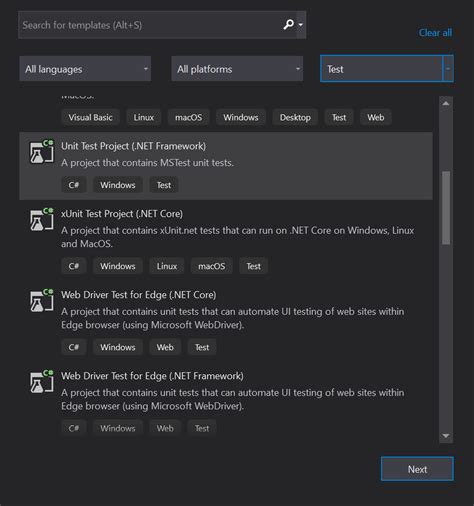
Task: Click 'A project that contains MSTest unit tests.'
Action: tap(147, 163)
